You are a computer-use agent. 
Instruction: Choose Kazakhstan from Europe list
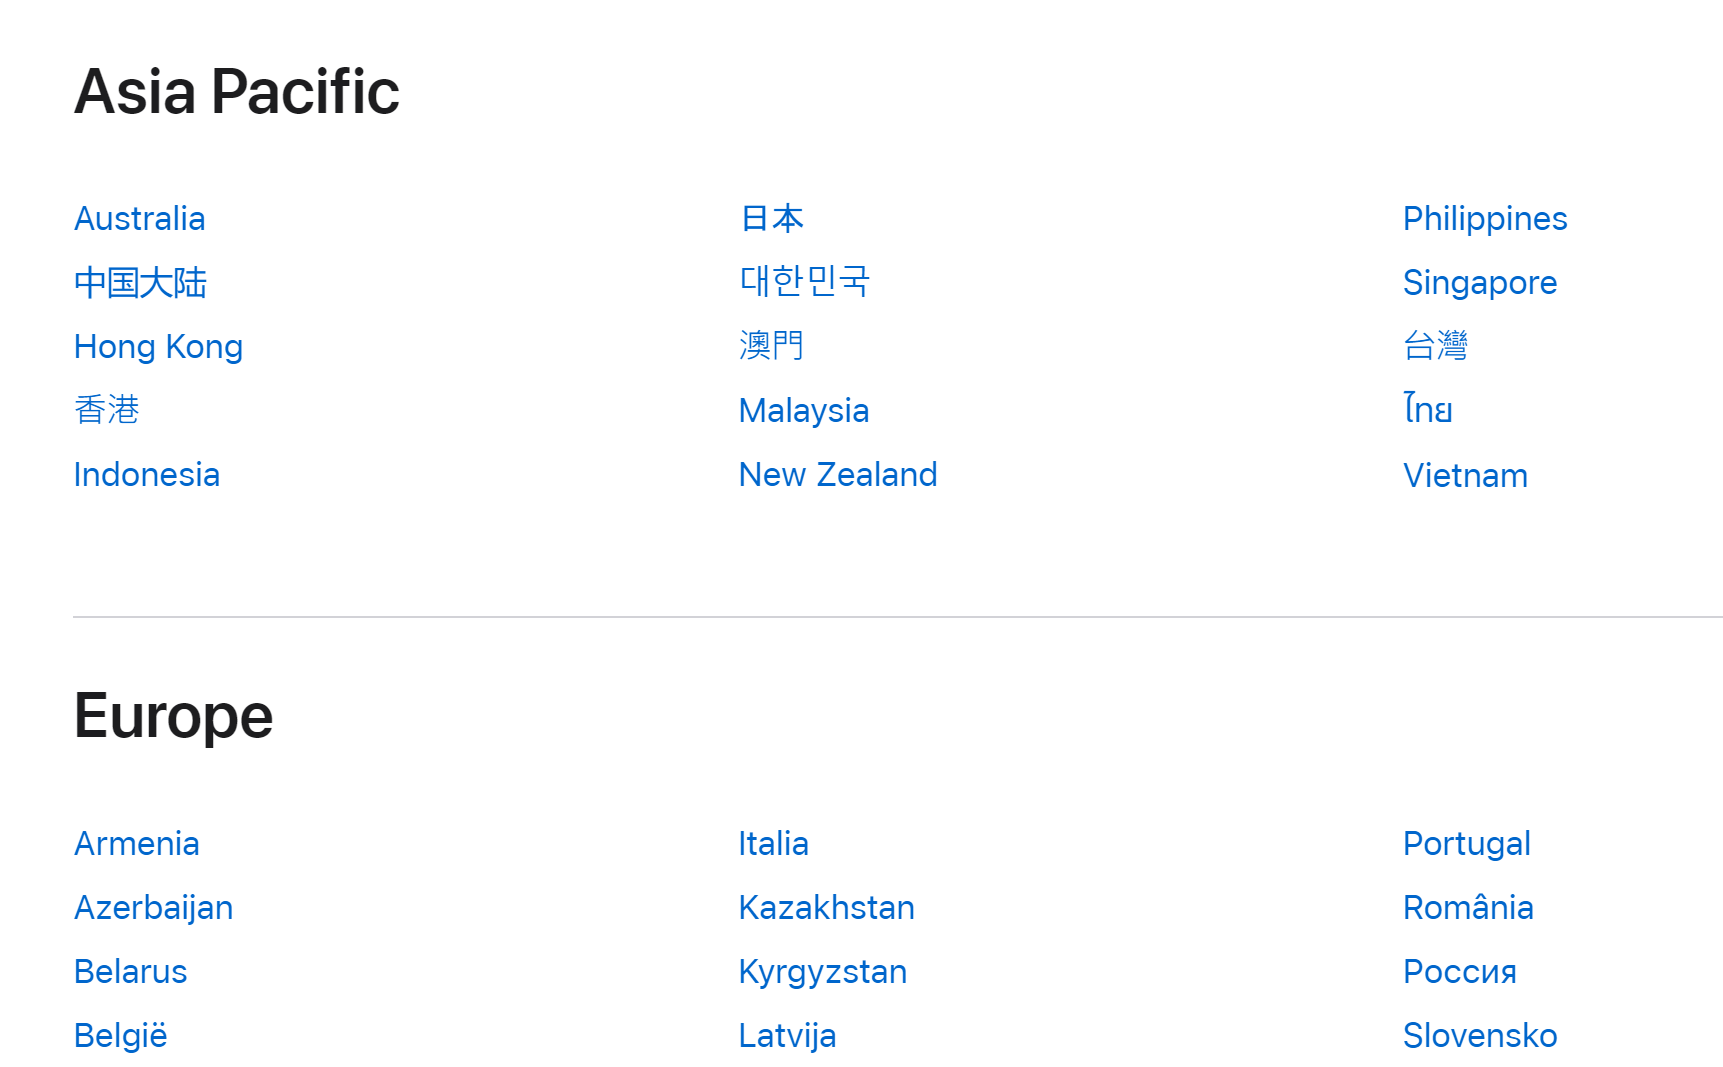point(827,908)
